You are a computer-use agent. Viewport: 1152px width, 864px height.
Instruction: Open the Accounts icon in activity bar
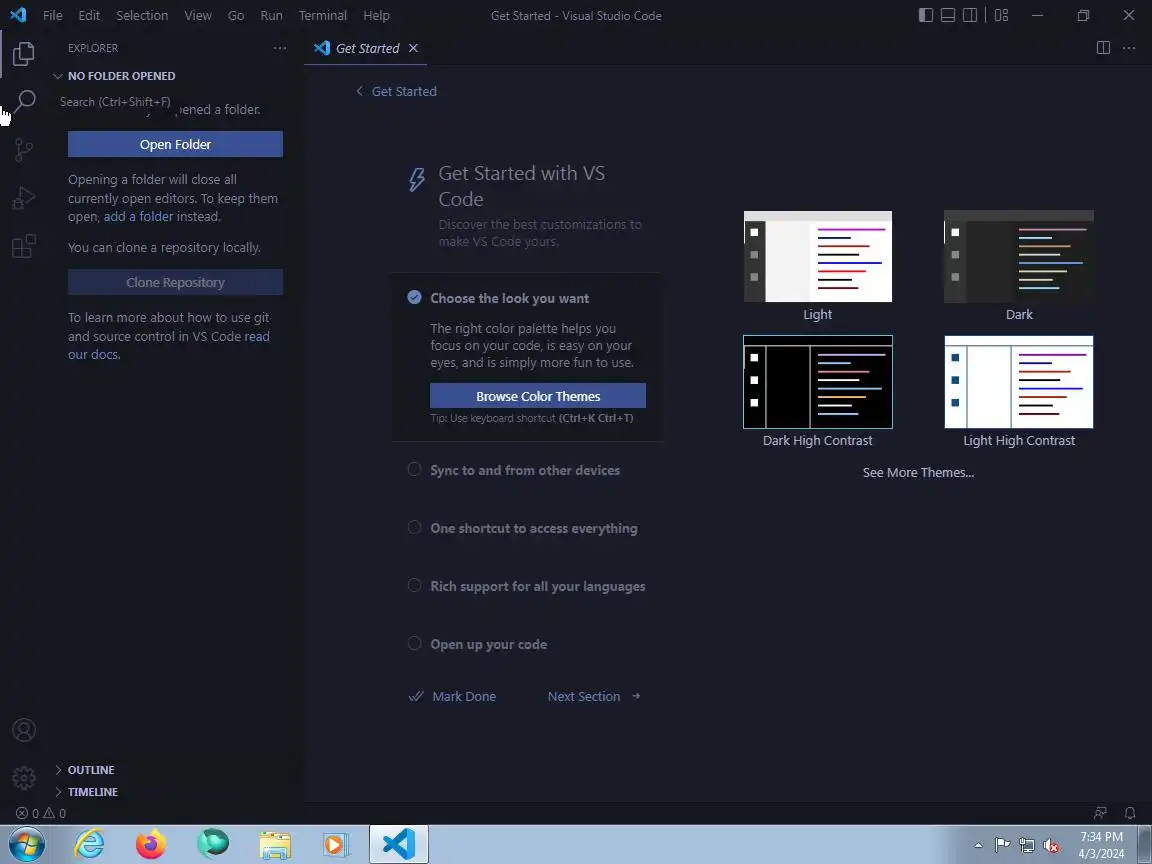pos(24,730)
